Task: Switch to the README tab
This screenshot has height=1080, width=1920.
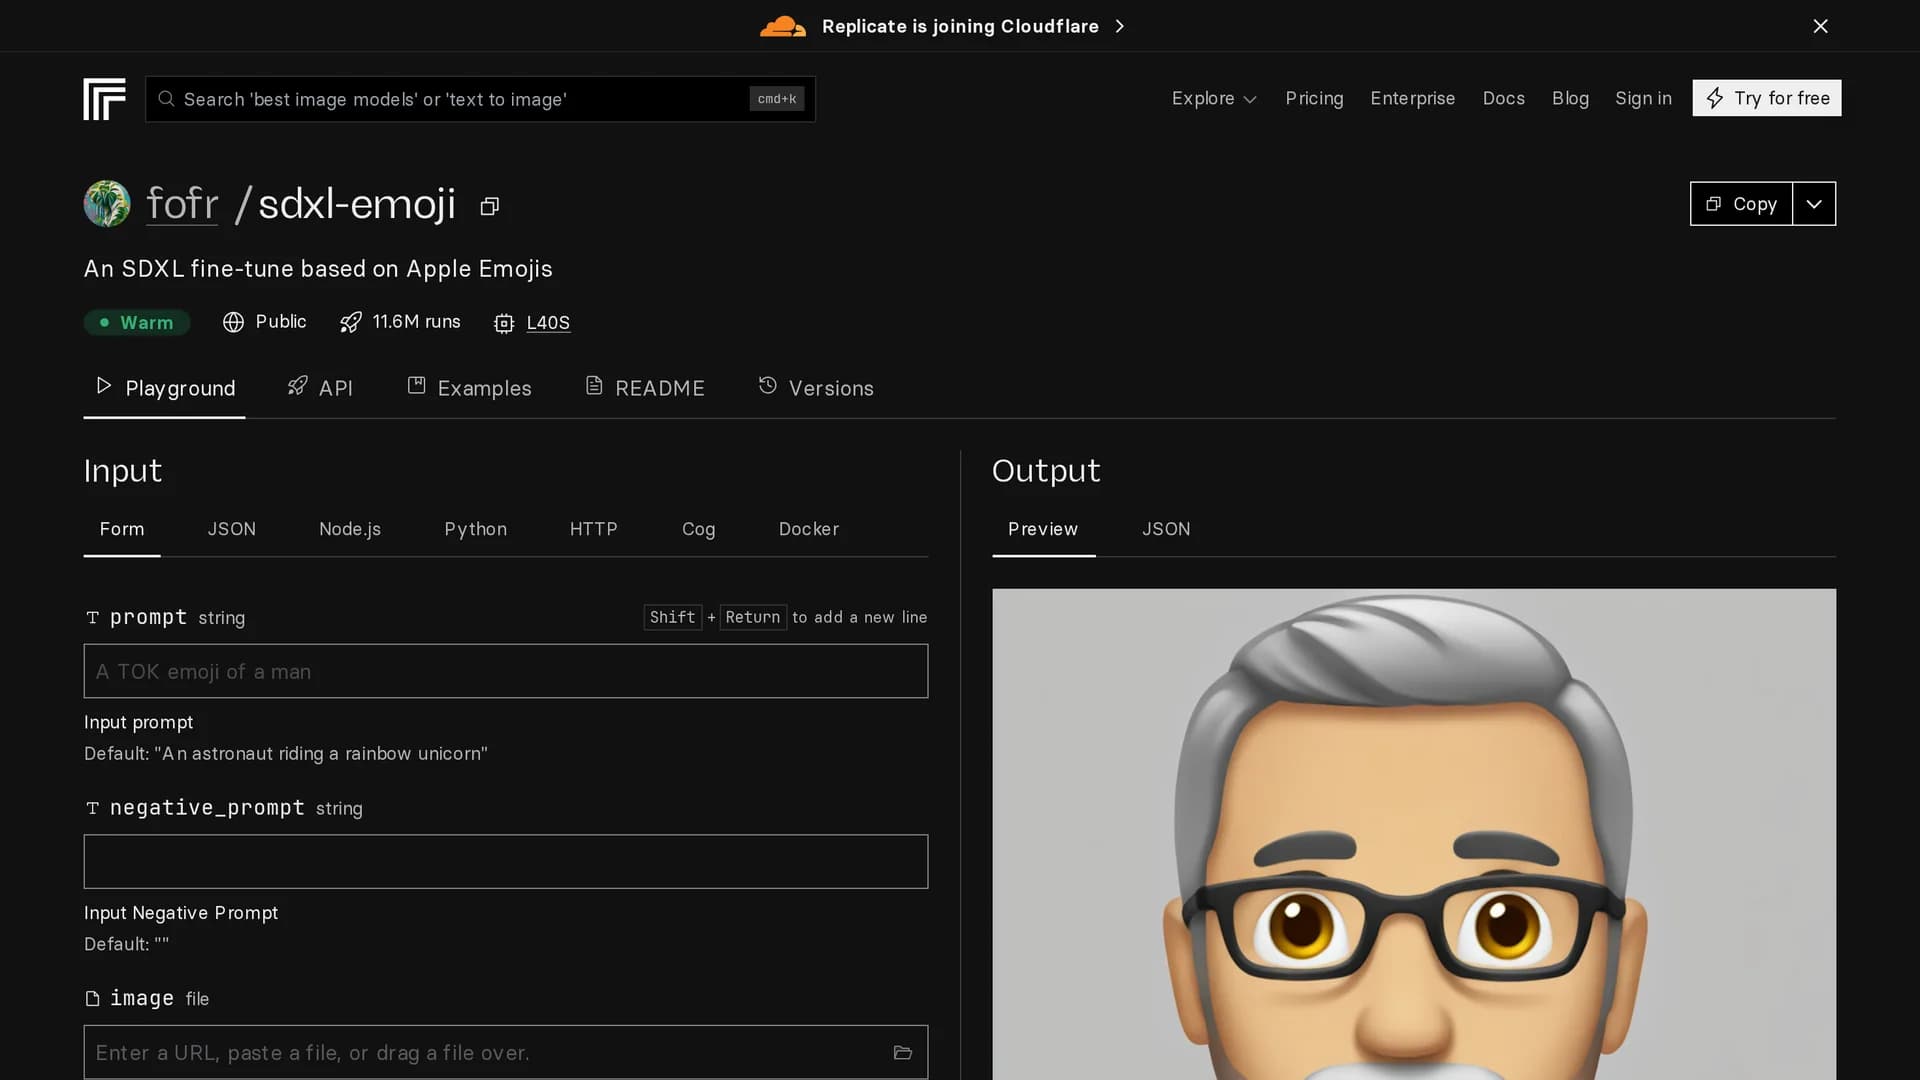Action: [645, 388]
